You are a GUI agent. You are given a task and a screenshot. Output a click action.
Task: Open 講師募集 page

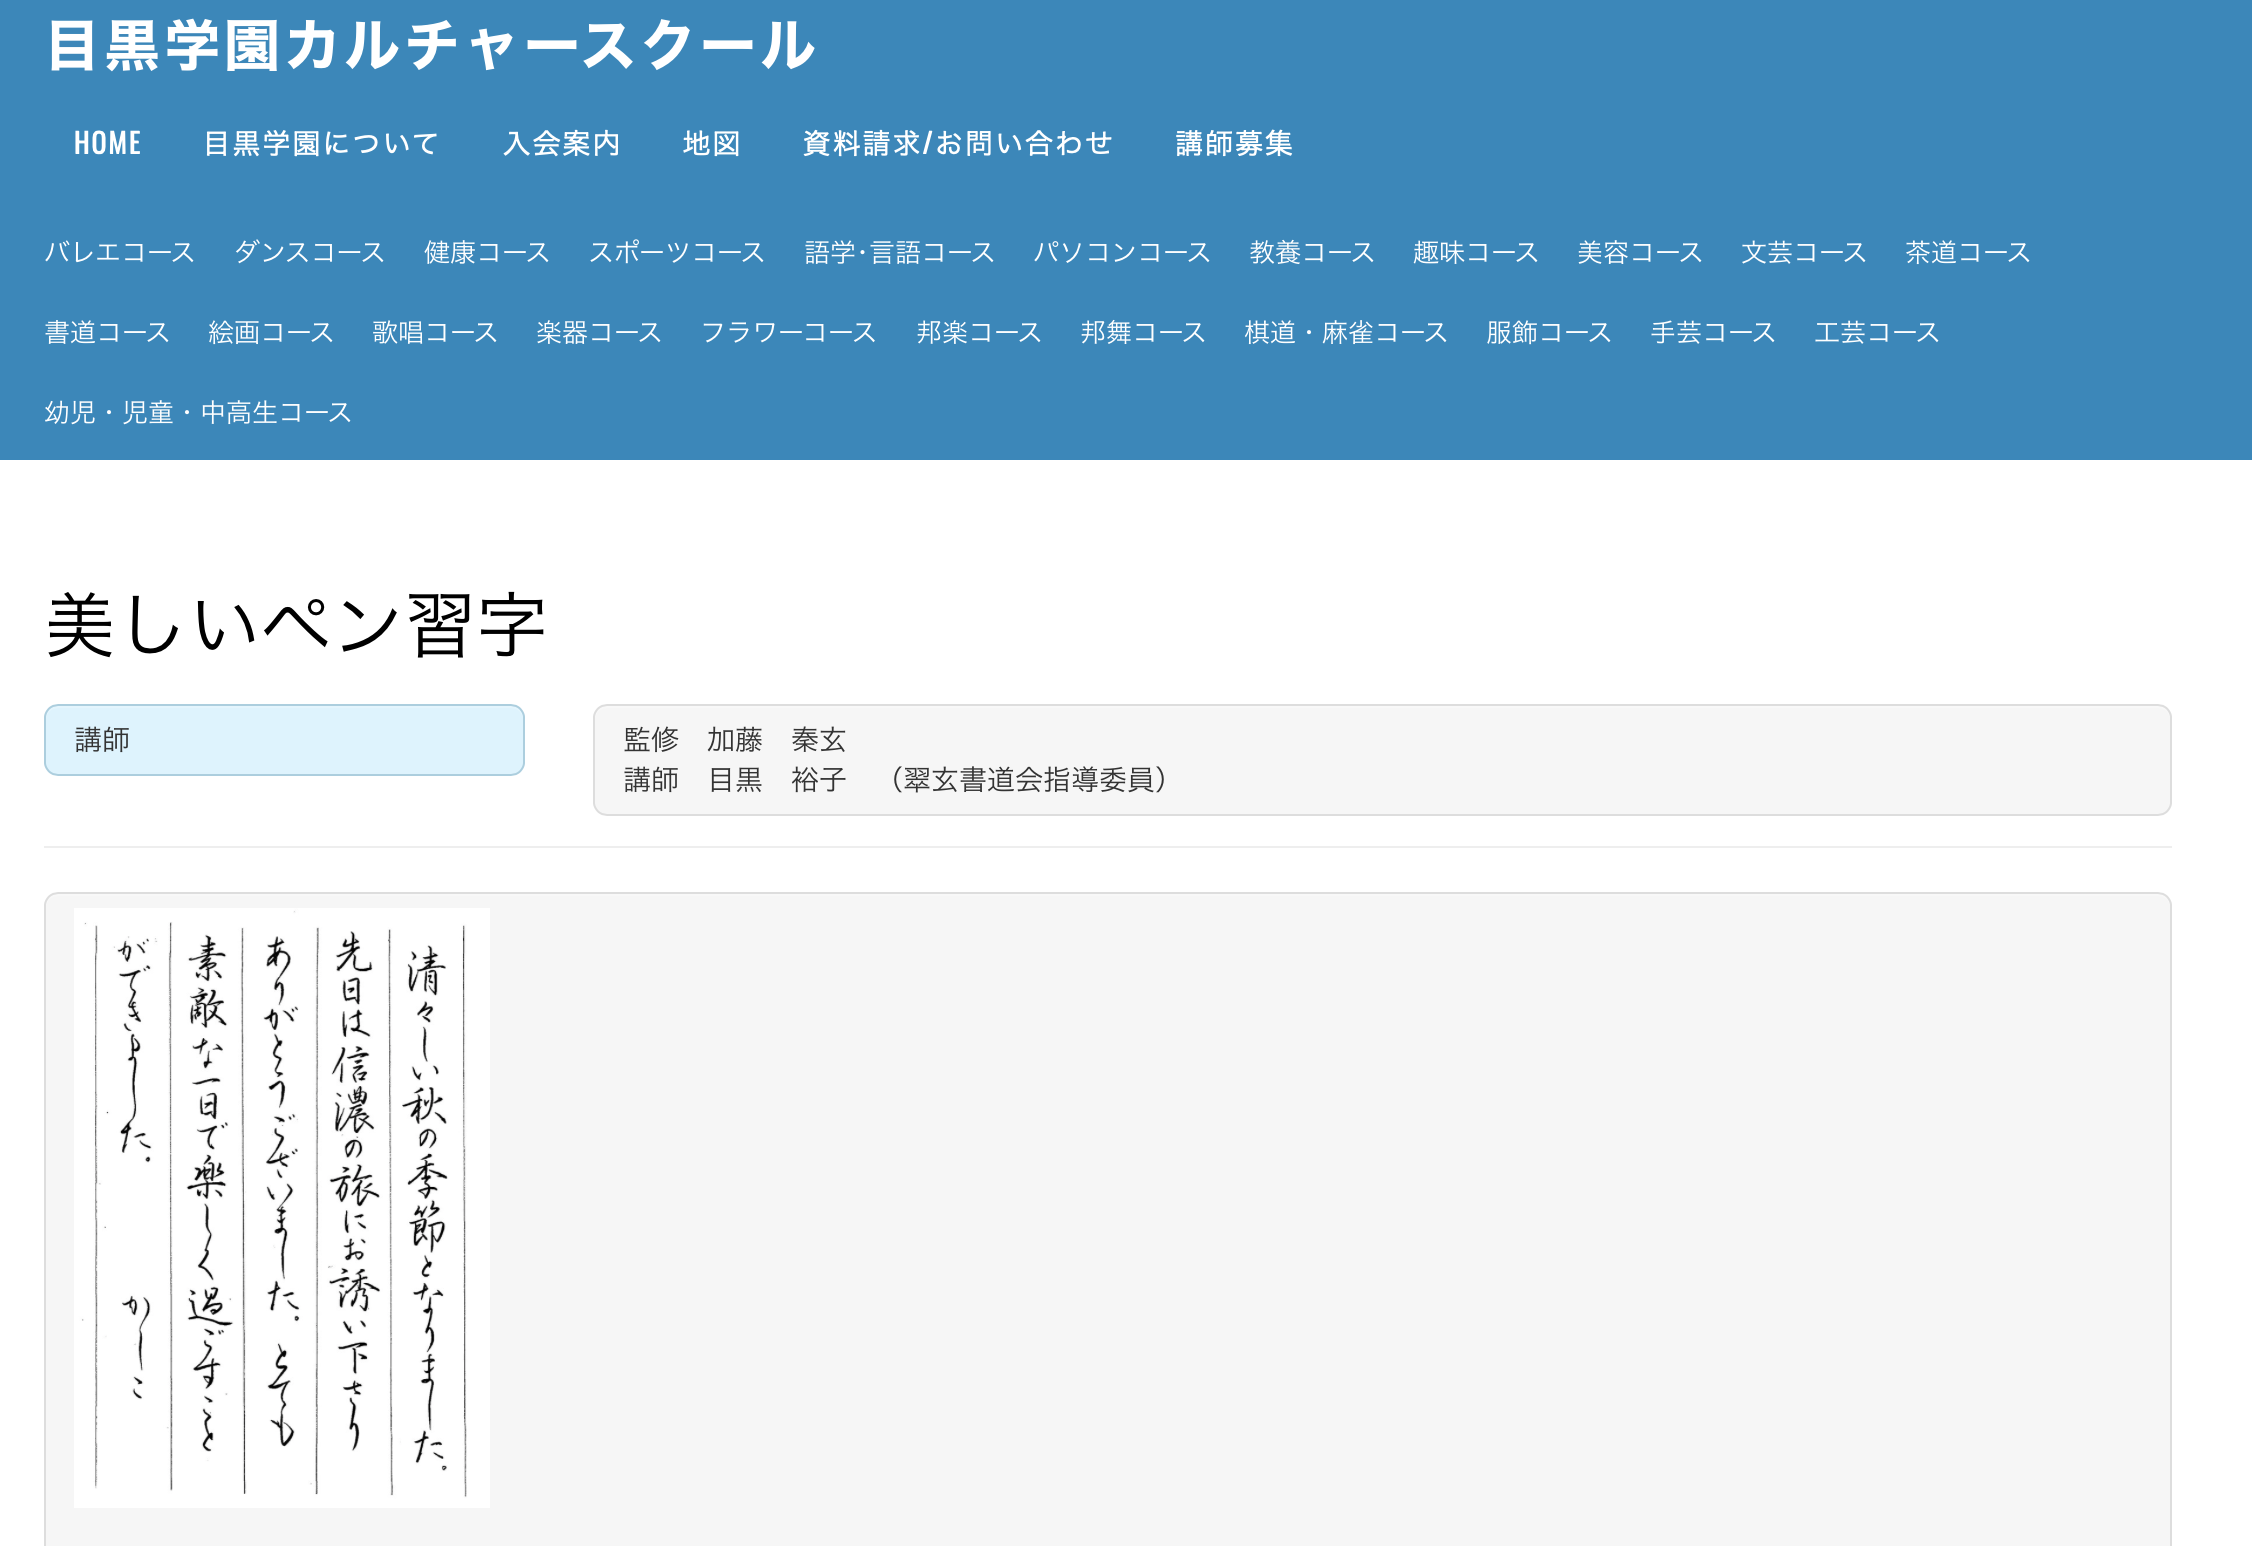[1234, 144]
